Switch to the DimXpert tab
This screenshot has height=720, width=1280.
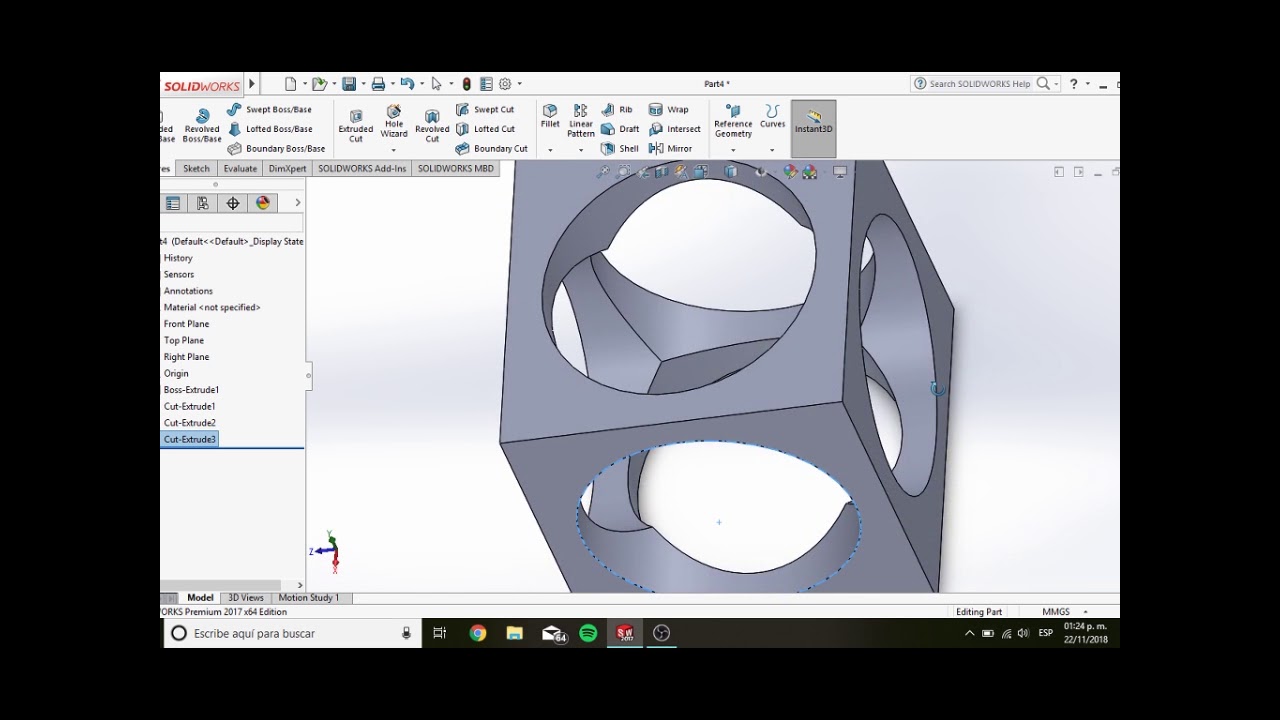click(x=288, y=168)
